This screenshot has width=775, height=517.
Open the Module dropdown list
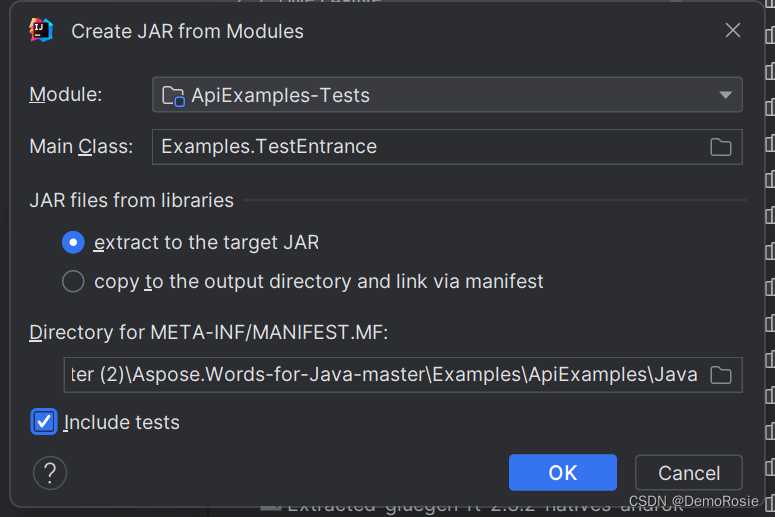[447, 94]
